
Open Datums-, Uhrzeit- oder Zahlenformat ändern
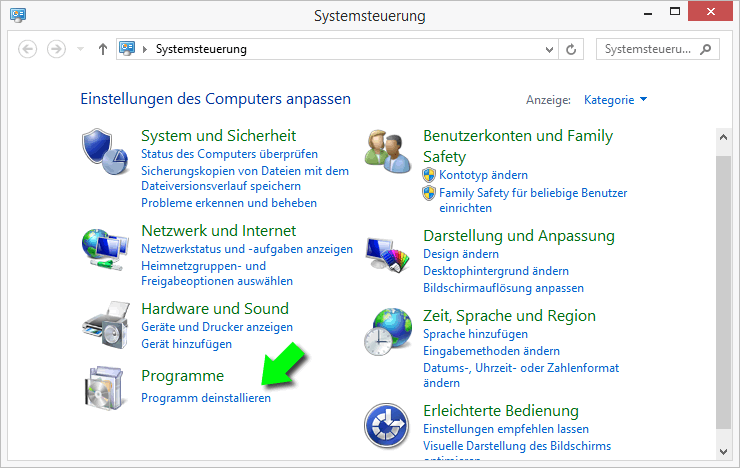521,375
